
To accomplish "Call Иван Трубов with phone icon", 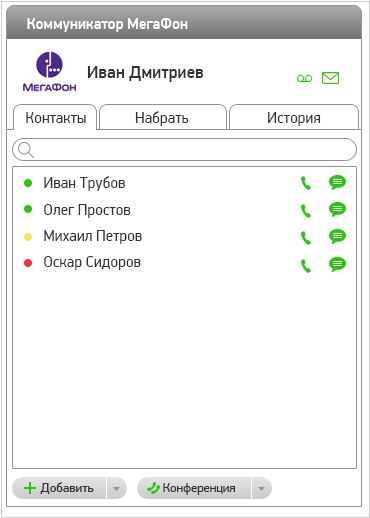I will click(x=306, y=183).
